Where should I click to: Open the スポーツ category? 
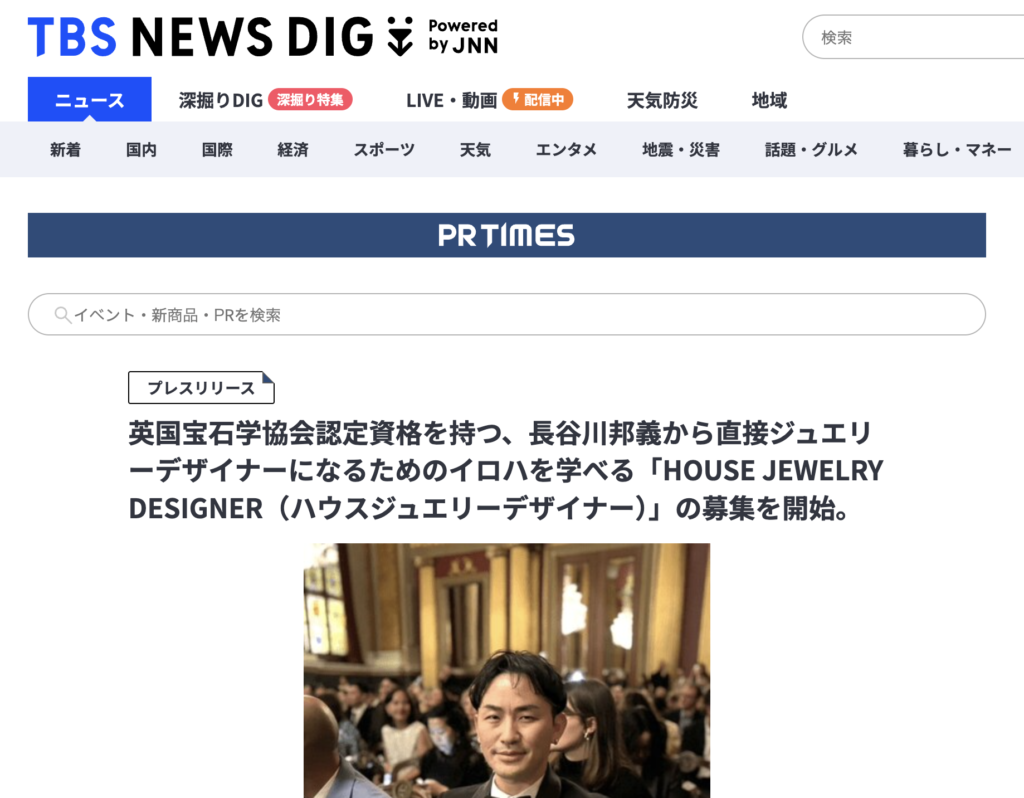[x=384, y=150]
